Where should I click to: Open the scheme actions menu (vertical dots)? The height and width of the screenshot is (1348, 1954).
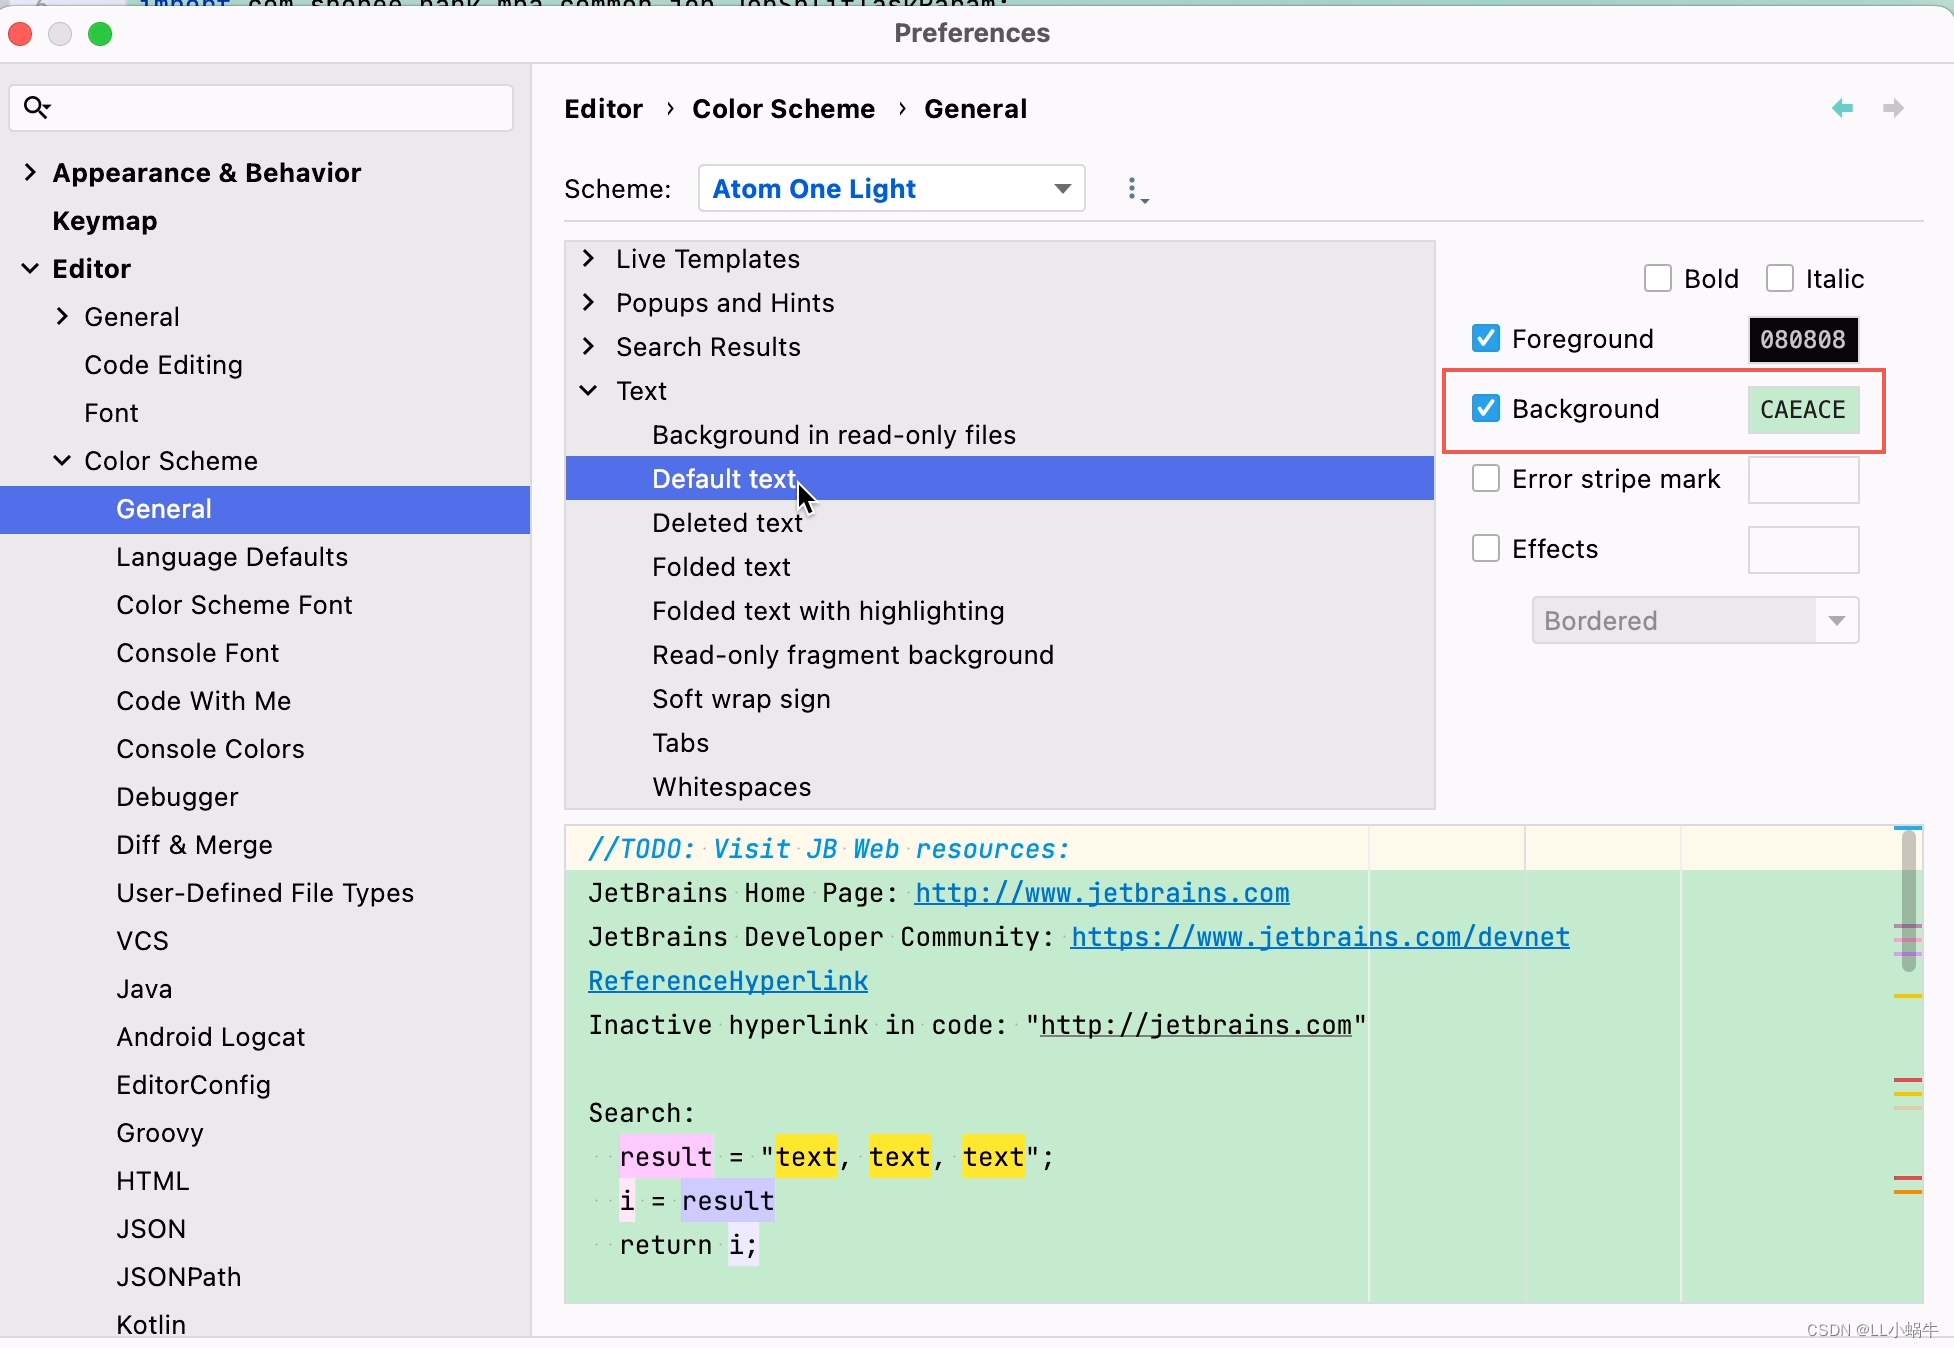click(x=1133, y=189)
